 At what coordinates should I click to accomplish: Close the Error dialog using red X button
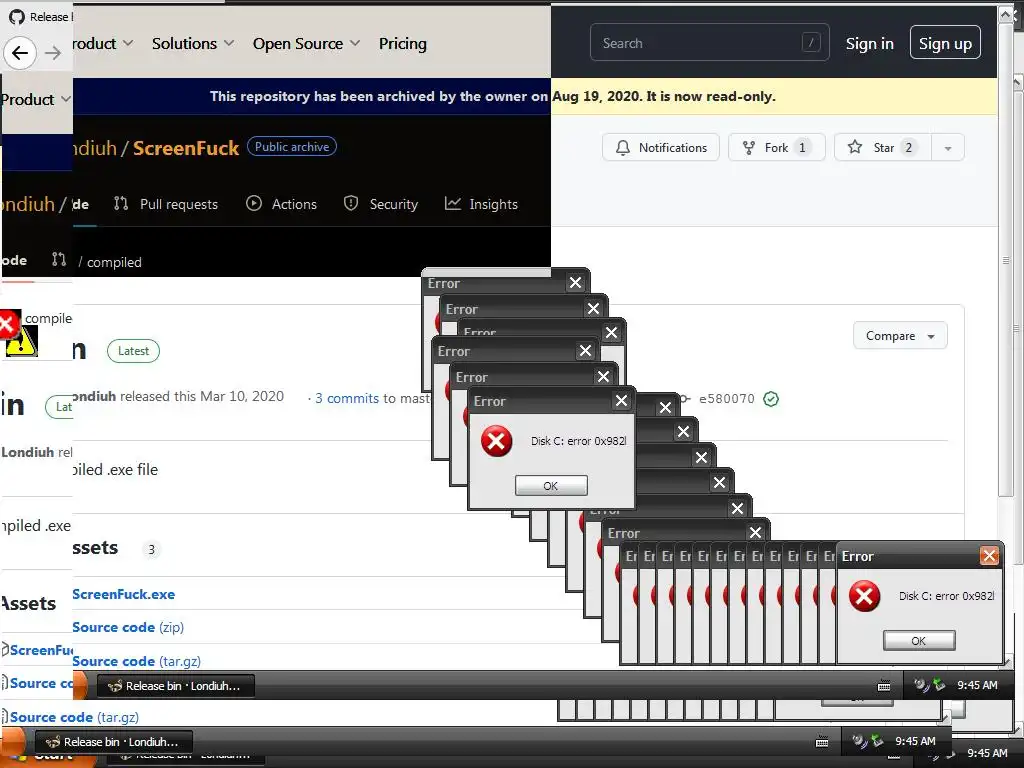click(989, 556)
